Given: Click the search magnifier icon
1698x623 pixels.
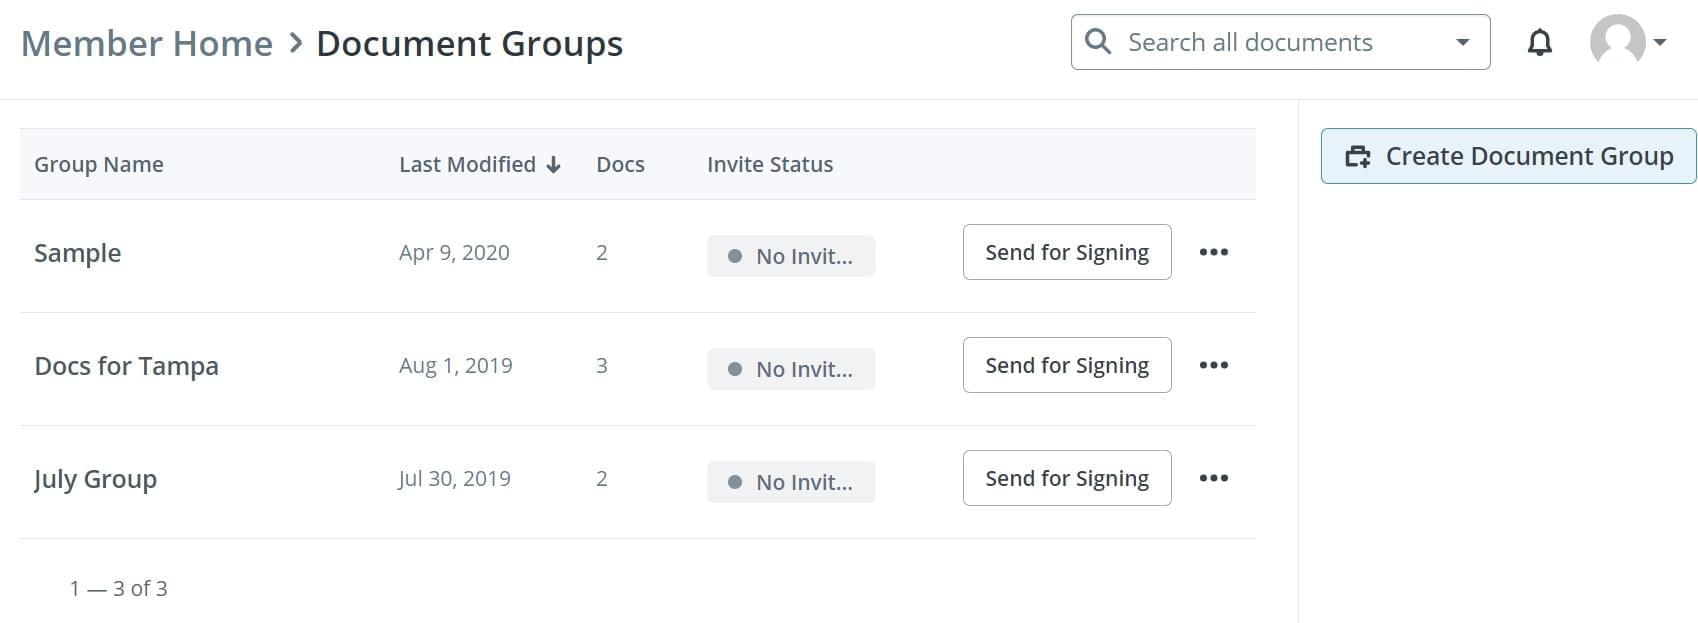Looking at the screenshot, I should [1097, 42].
